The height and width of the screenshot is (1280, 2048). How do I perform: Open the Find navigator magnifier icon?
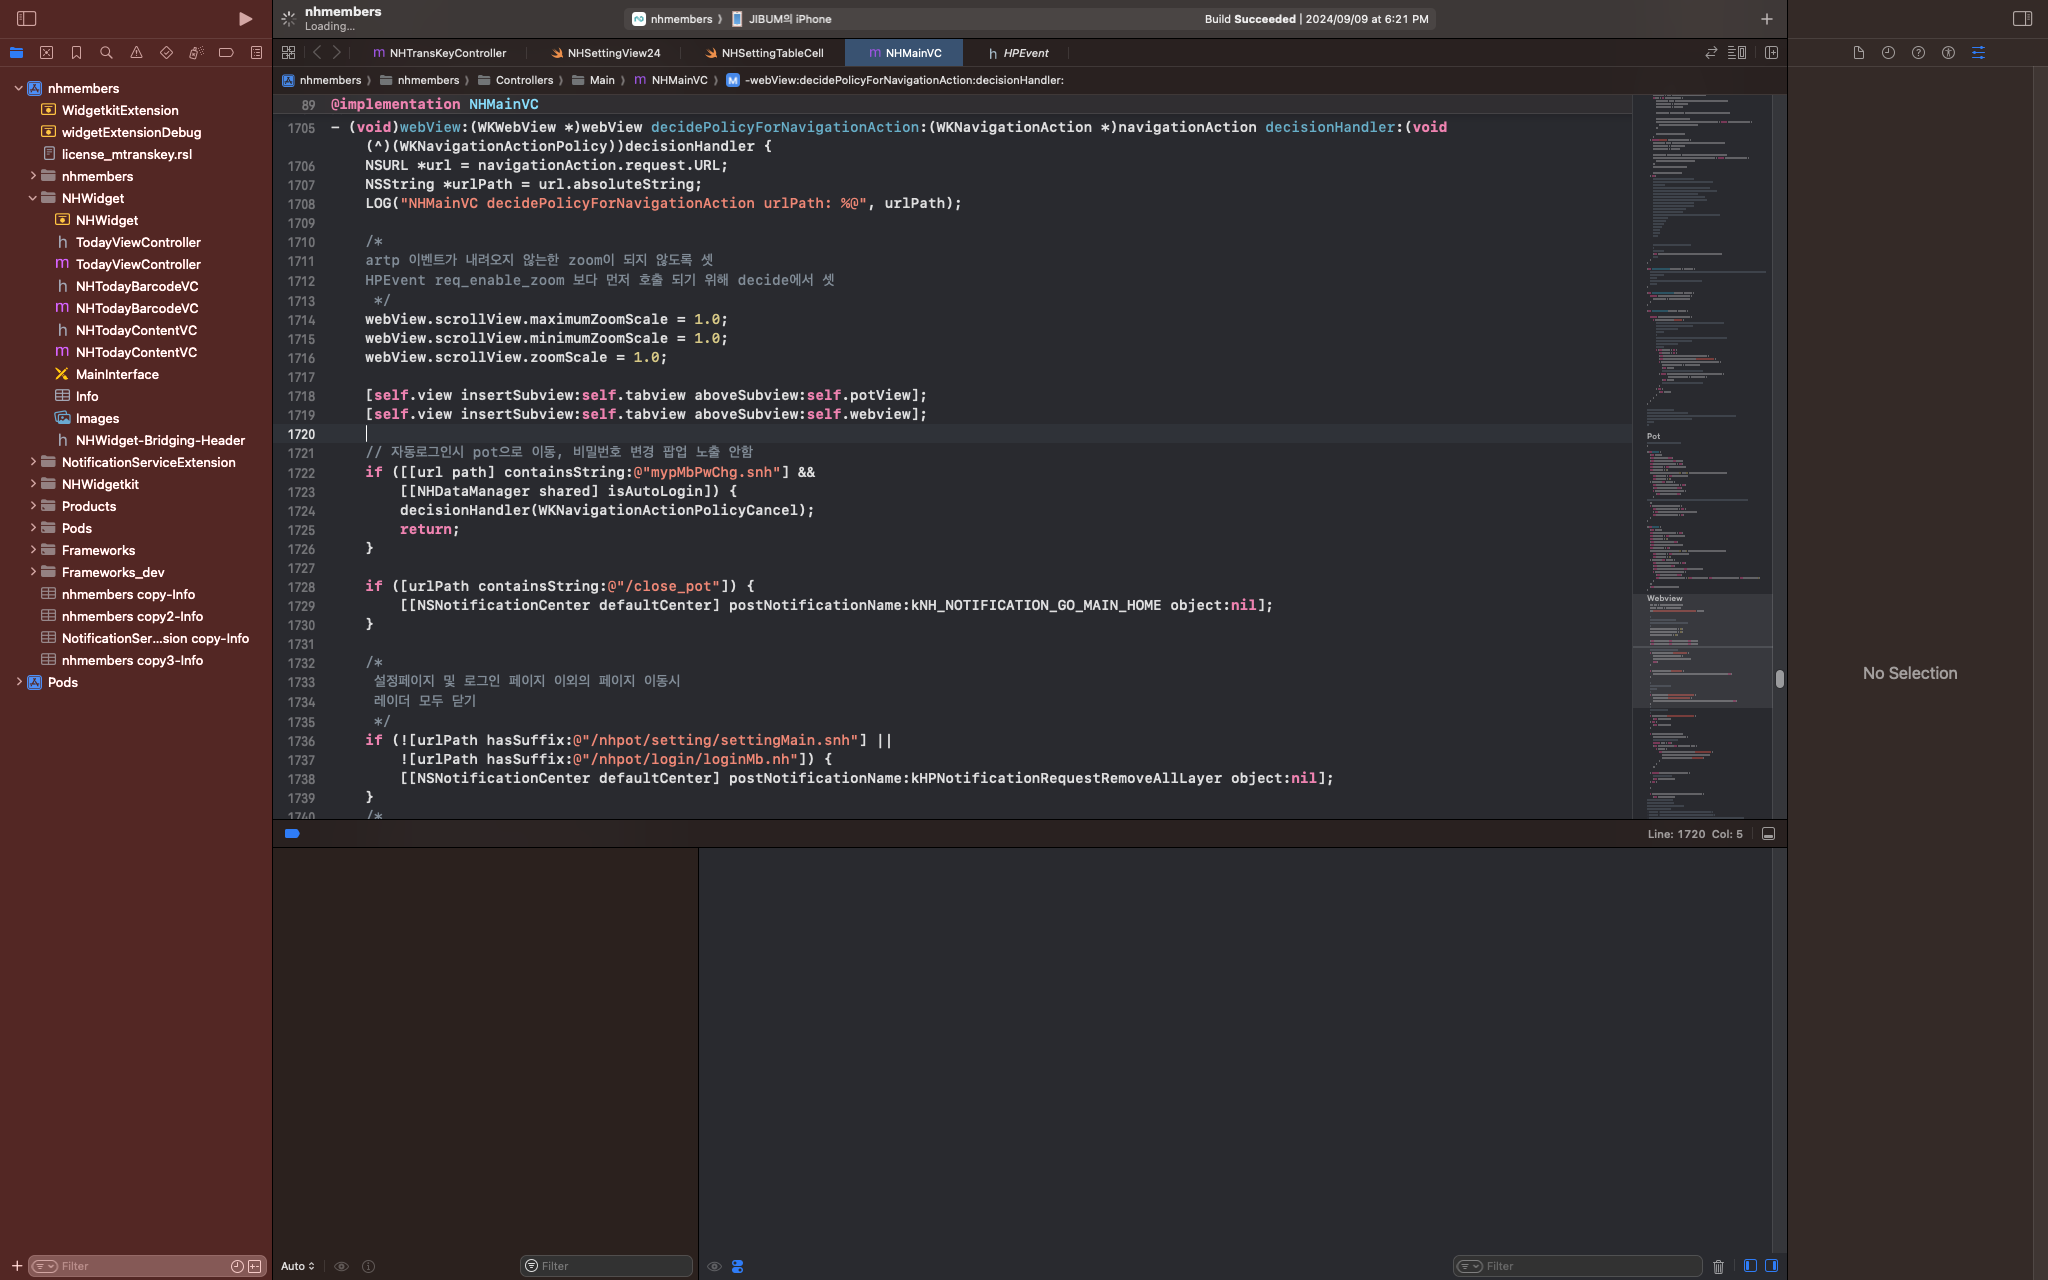coord(106,53)
